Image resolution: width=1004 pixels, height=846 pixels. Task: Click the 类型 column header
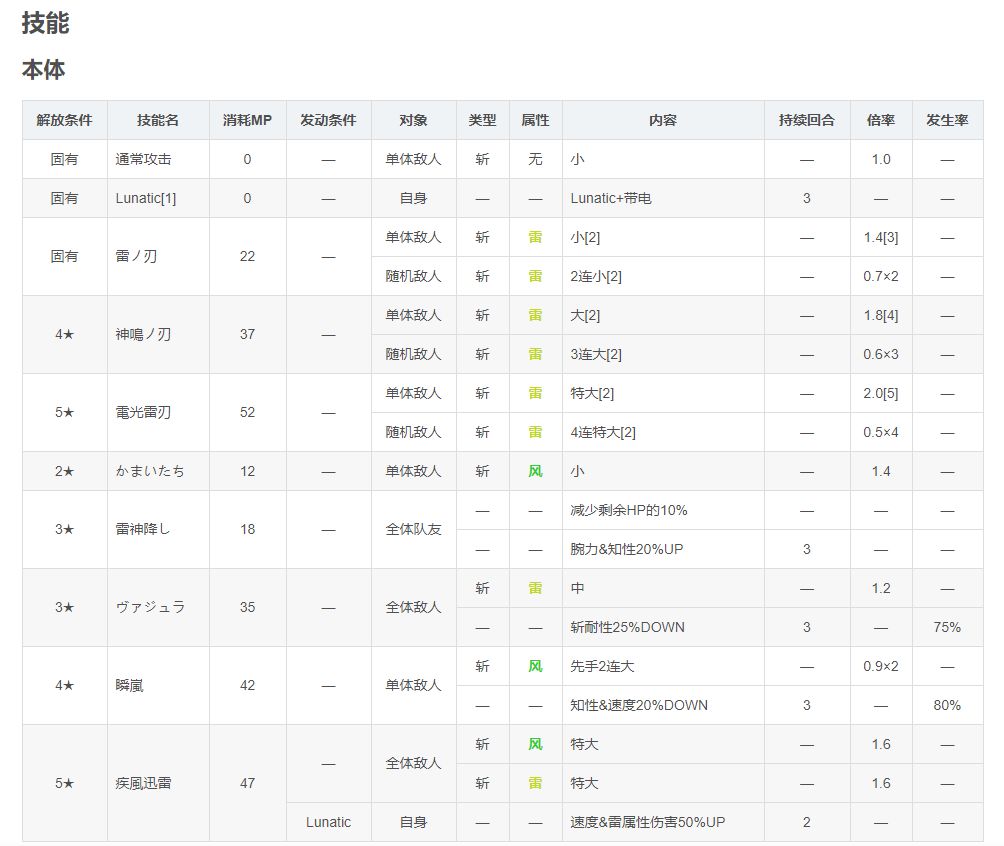tap(483, 120)
